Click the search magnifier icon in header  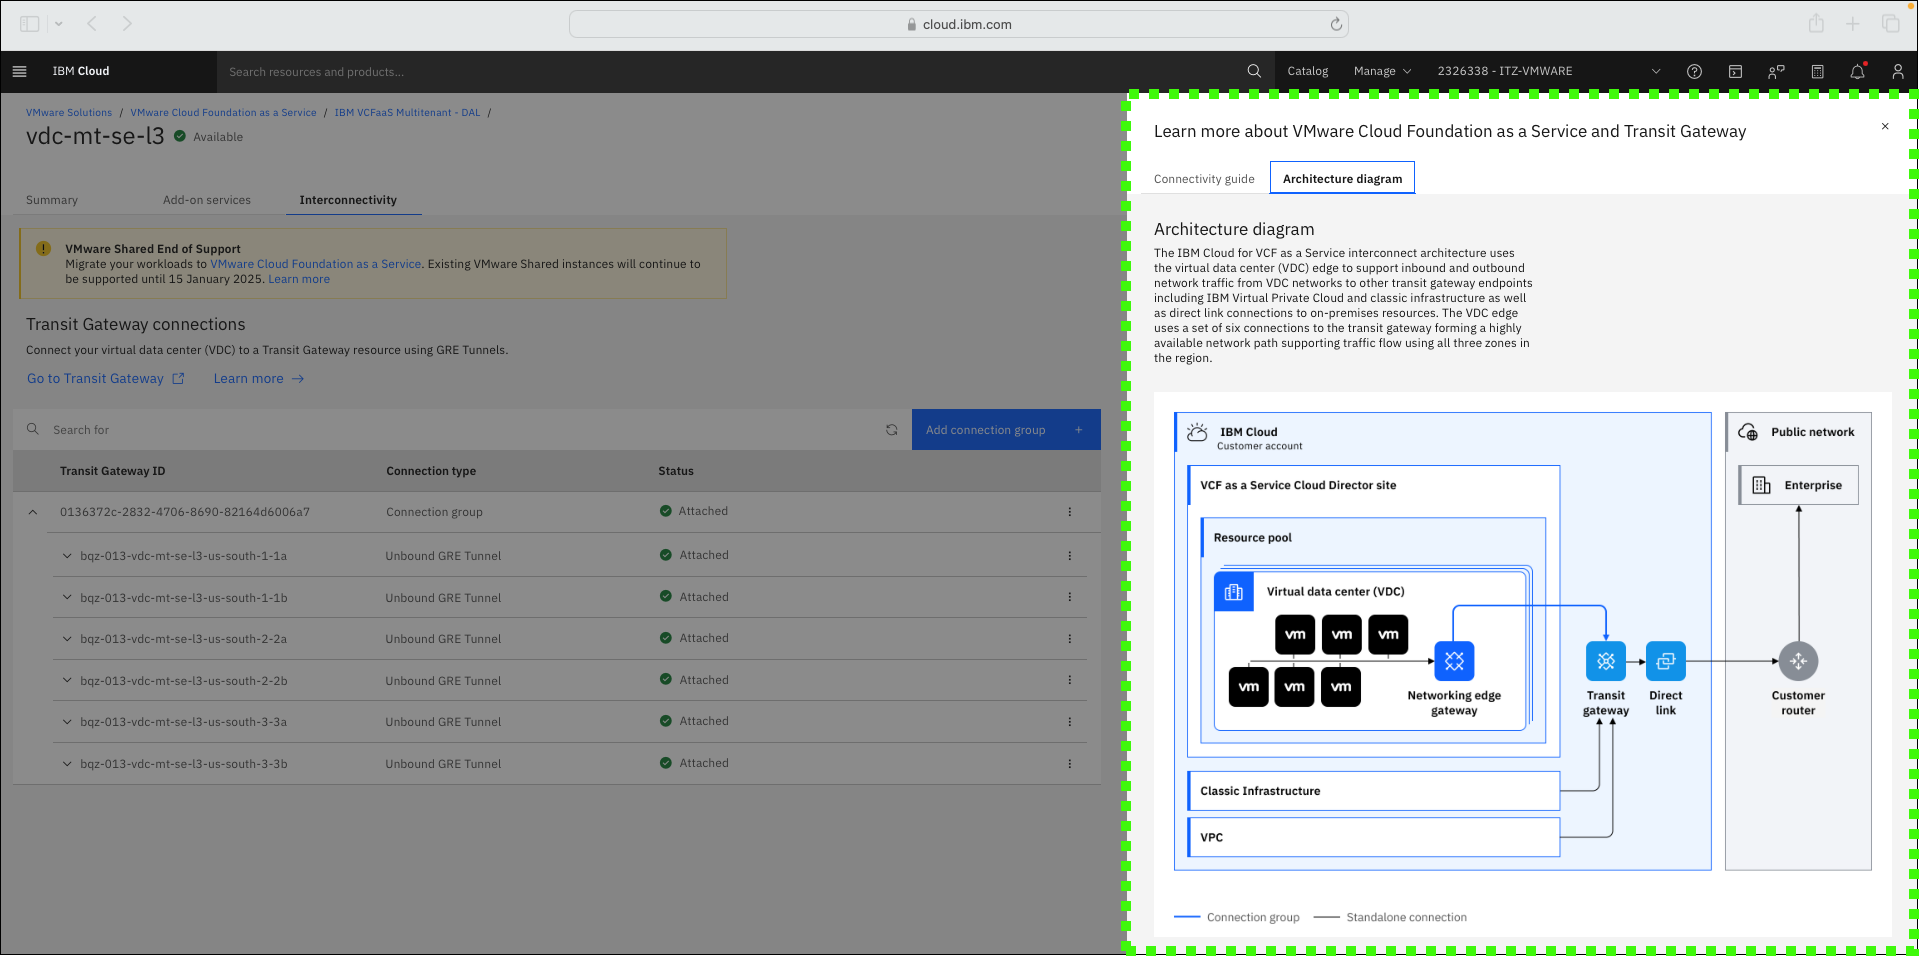tap(1254, 71)
